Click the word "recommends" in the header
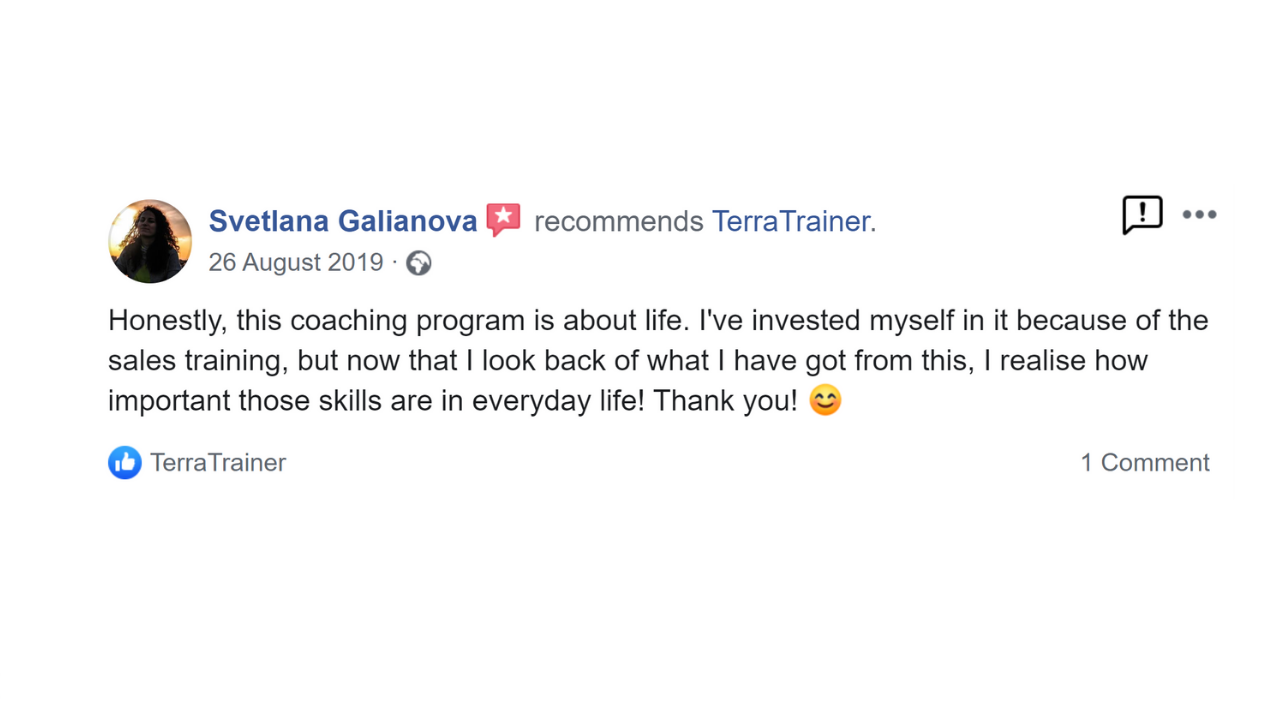The height and width of the screenshot is (720, 1280). click(x=619, y=221)
